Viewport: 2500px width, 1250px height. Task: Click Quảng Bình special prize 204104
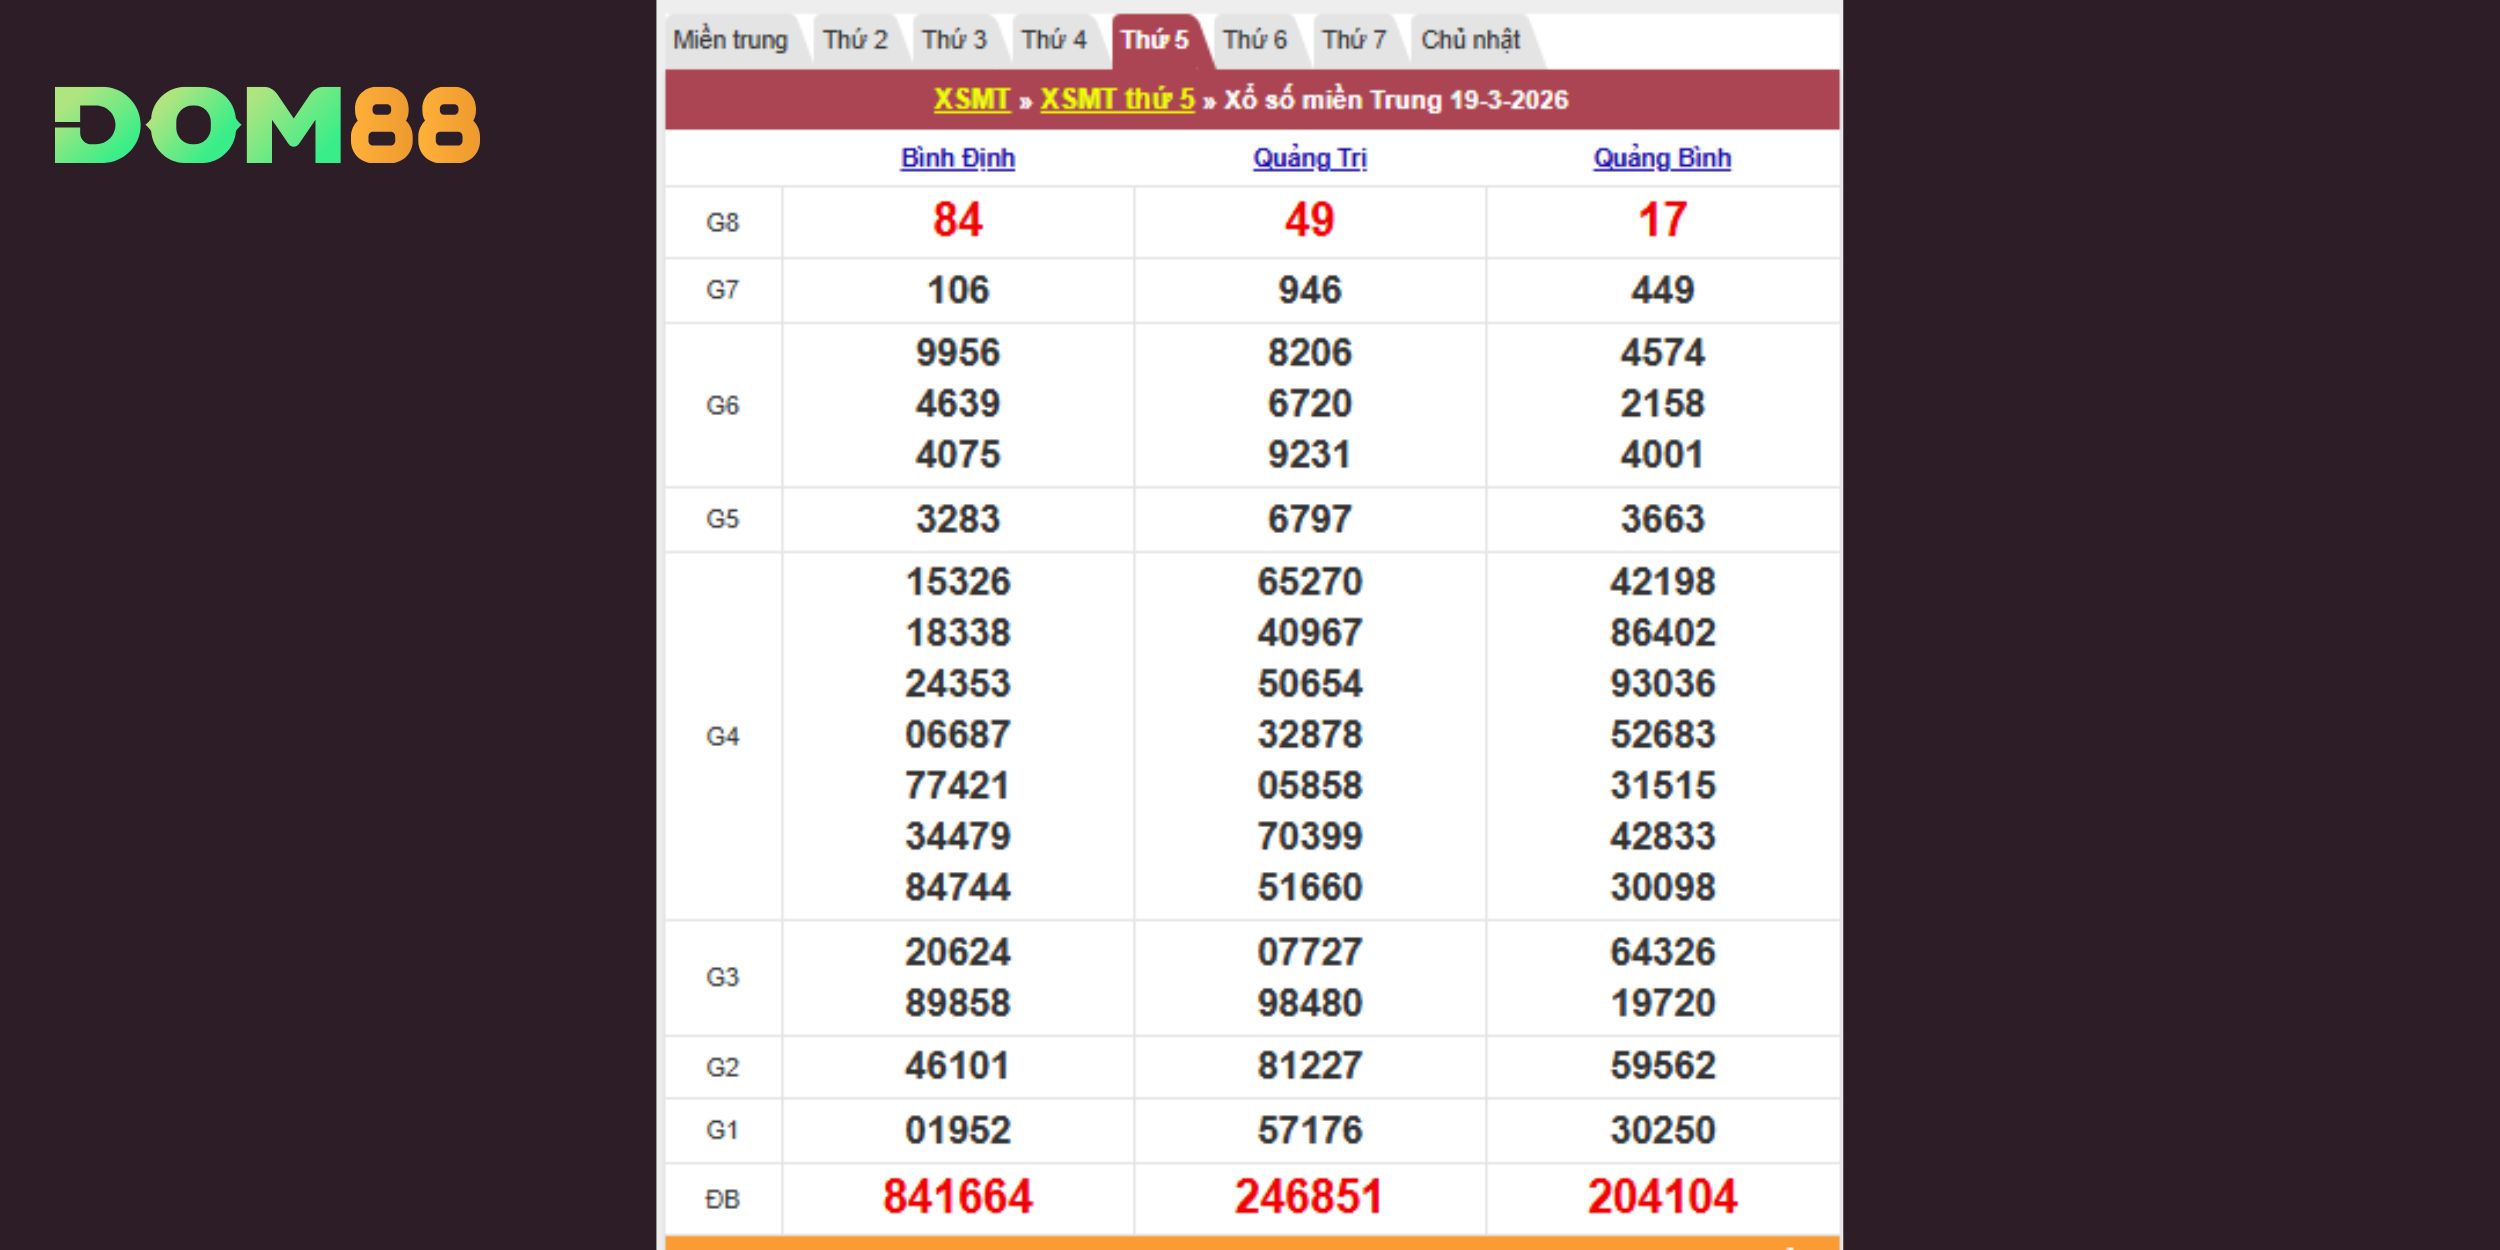[x=1662, y=1197]
